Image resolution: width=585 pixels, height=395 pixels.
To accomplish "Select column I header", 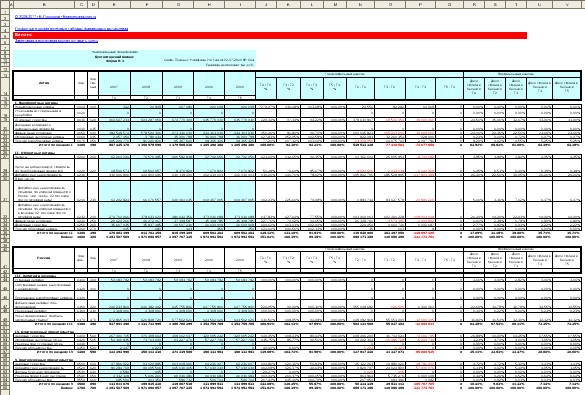I will click(240, 4).
